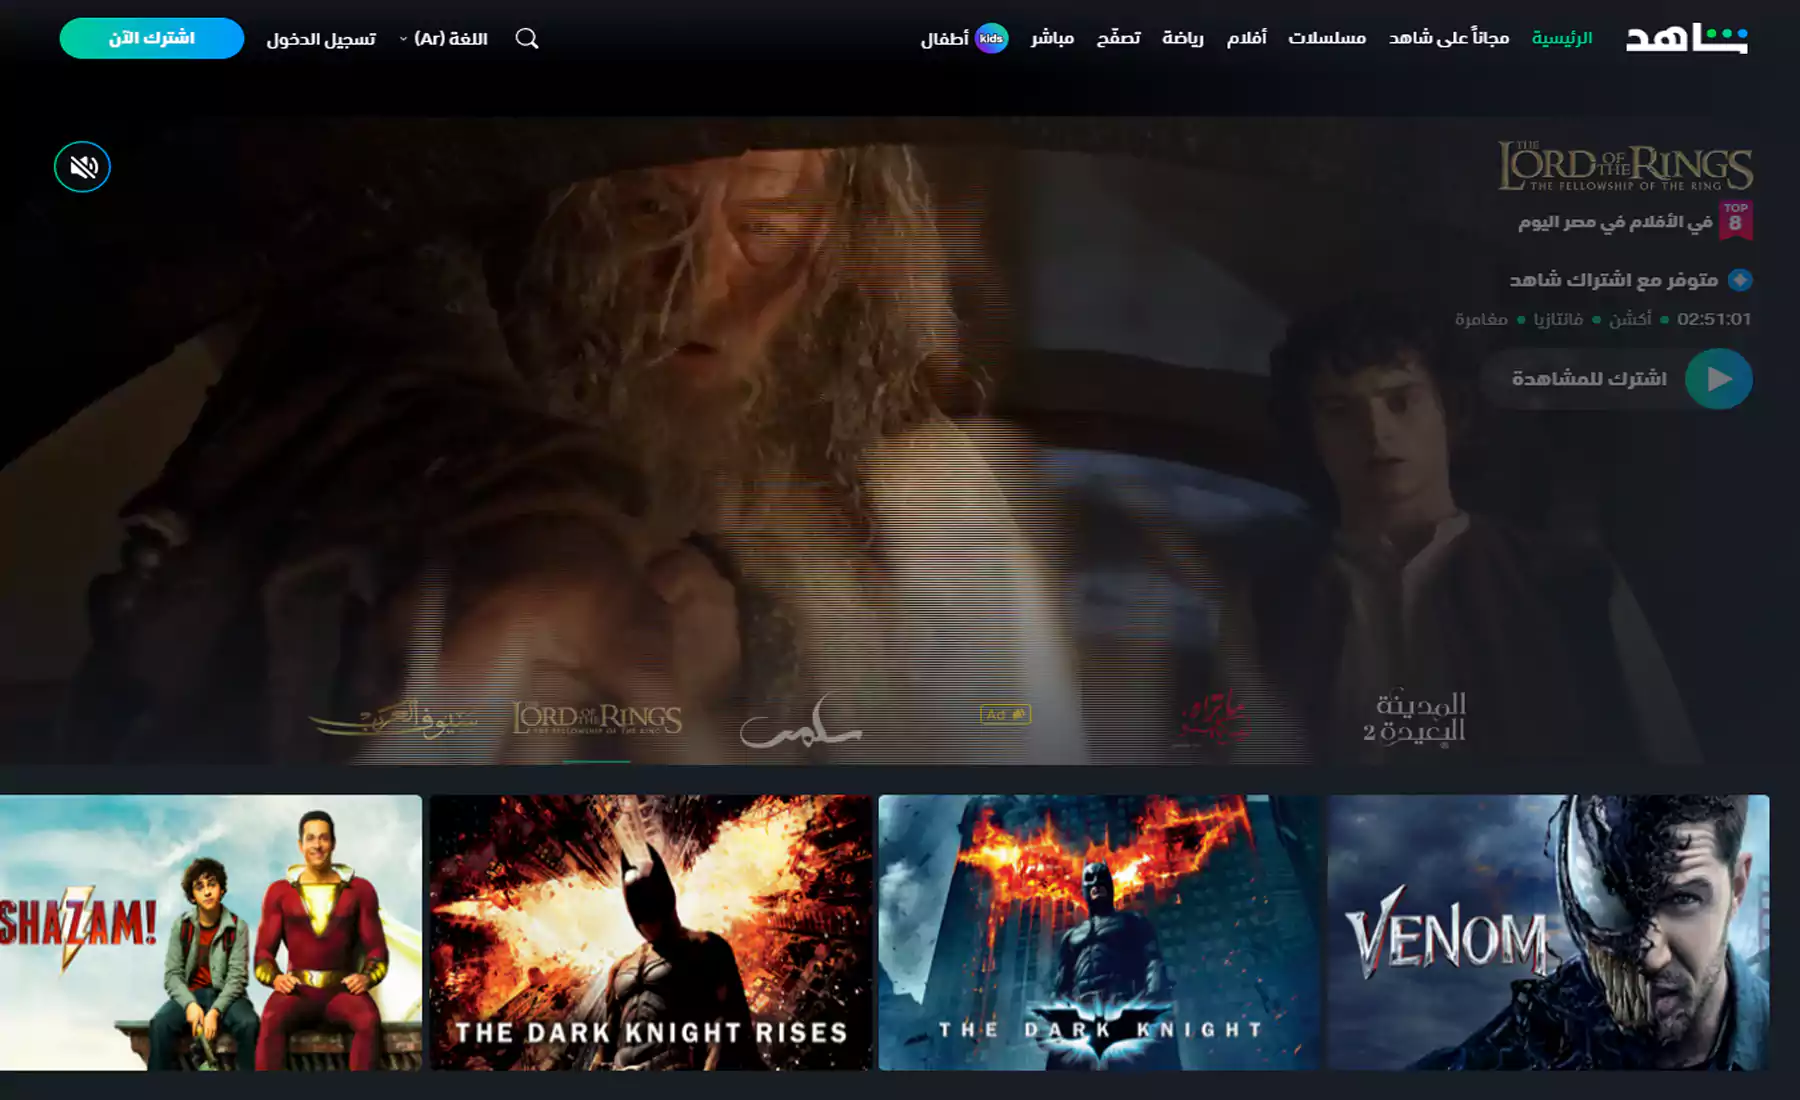This screenshot has width=1800, height=1100.
Task: Select the Shazam! movie poster
Action: point(211,932)
